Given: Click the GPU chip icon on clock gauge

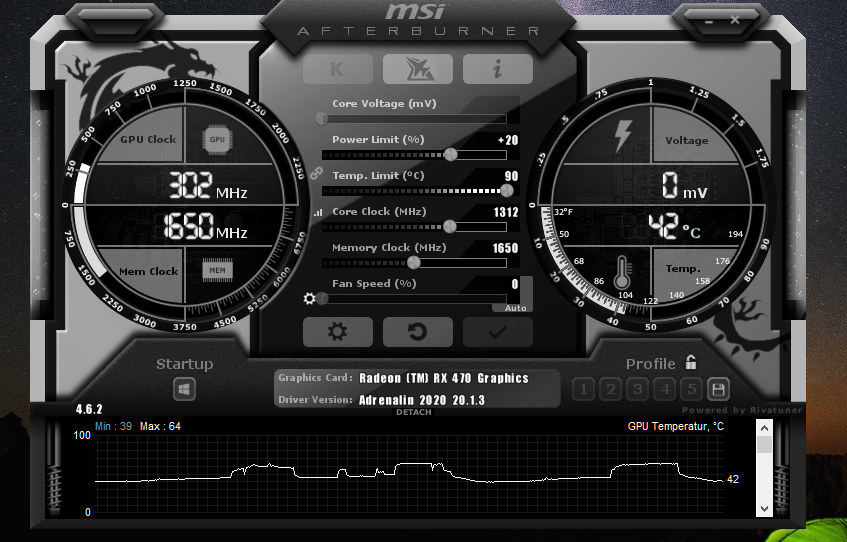Looking at the screenshot, I should [217, 139].
